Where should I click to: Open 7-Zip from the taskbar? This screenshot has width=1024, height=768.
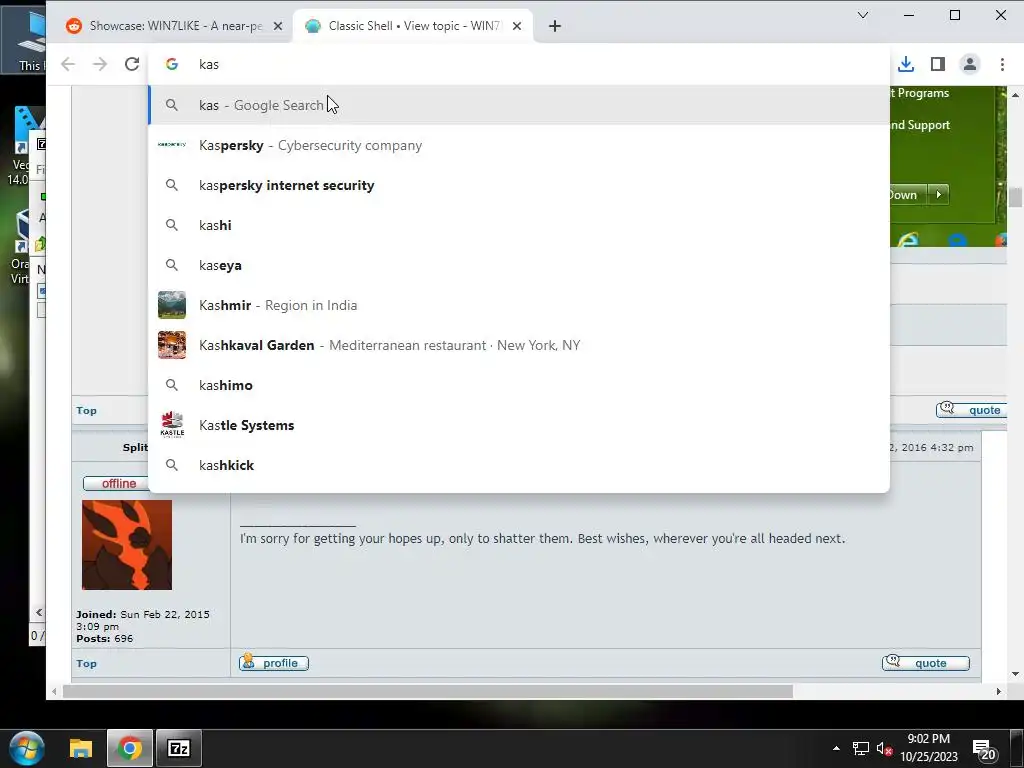[x=179, y=748]
